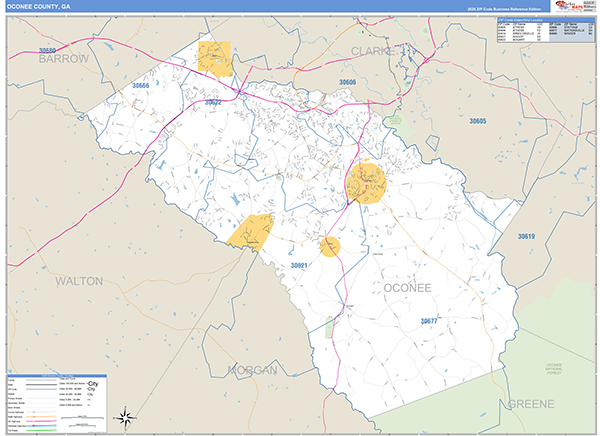
Task: Click the orange city area at top near Barrow
Action: pyautogui.click(x=214, y=58)
